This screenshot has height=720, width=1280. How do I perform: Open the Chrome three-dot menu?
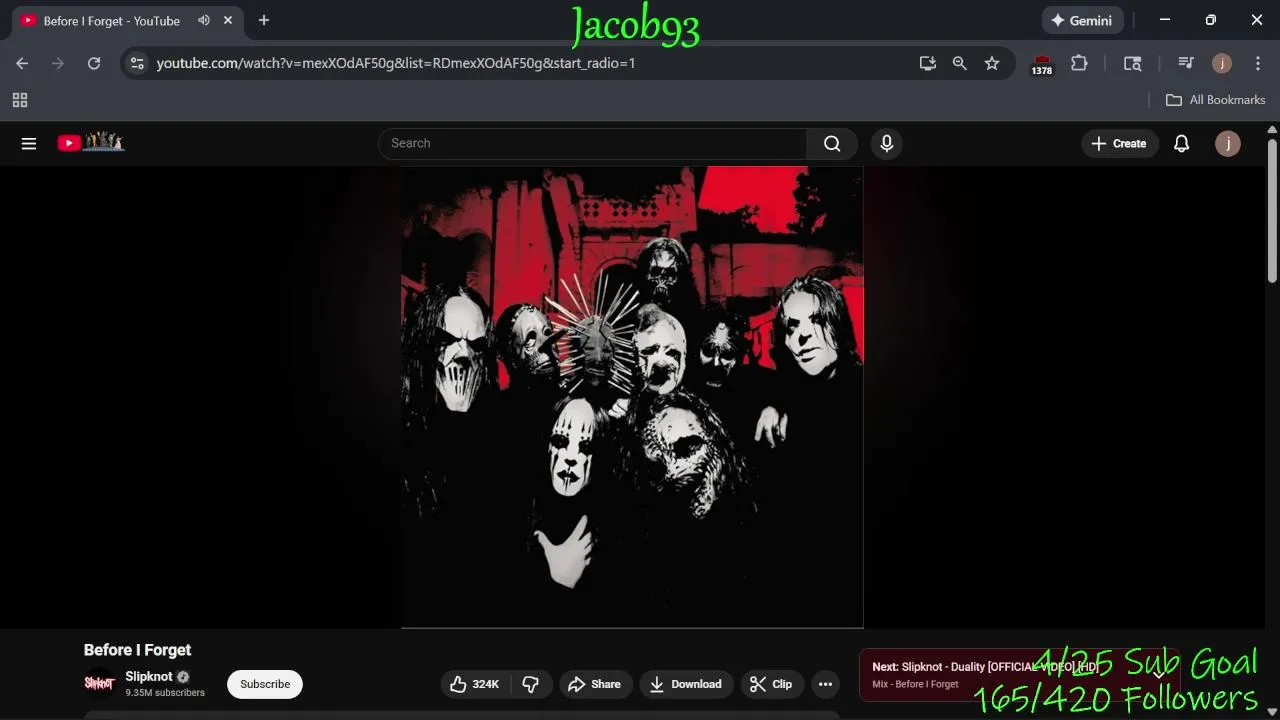1258,63
